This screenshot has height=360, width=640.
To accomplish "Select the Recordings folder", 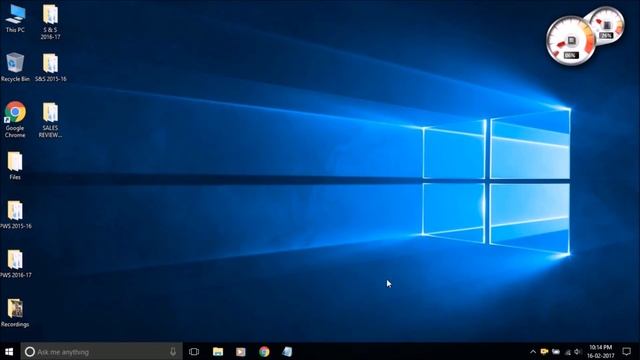I will click(x=15, y=313).
